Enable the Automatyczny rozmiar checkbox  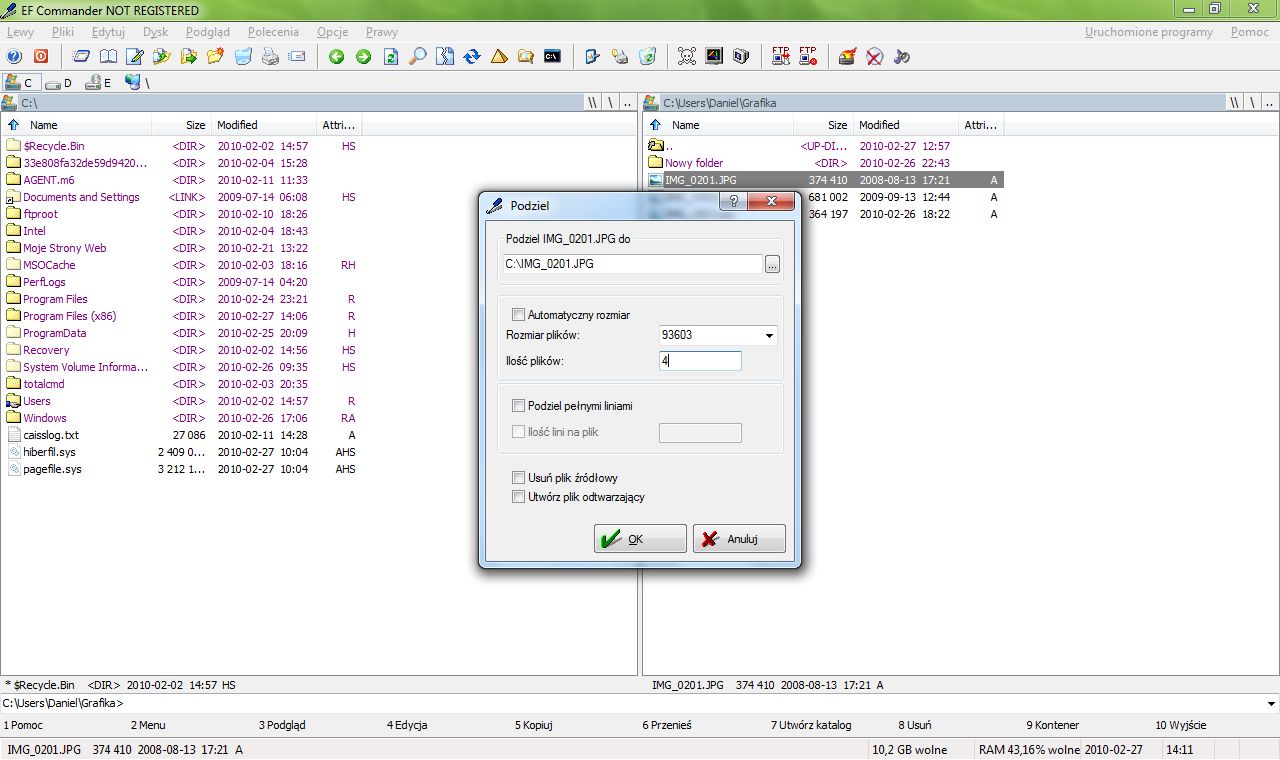(x=518, y=315)
